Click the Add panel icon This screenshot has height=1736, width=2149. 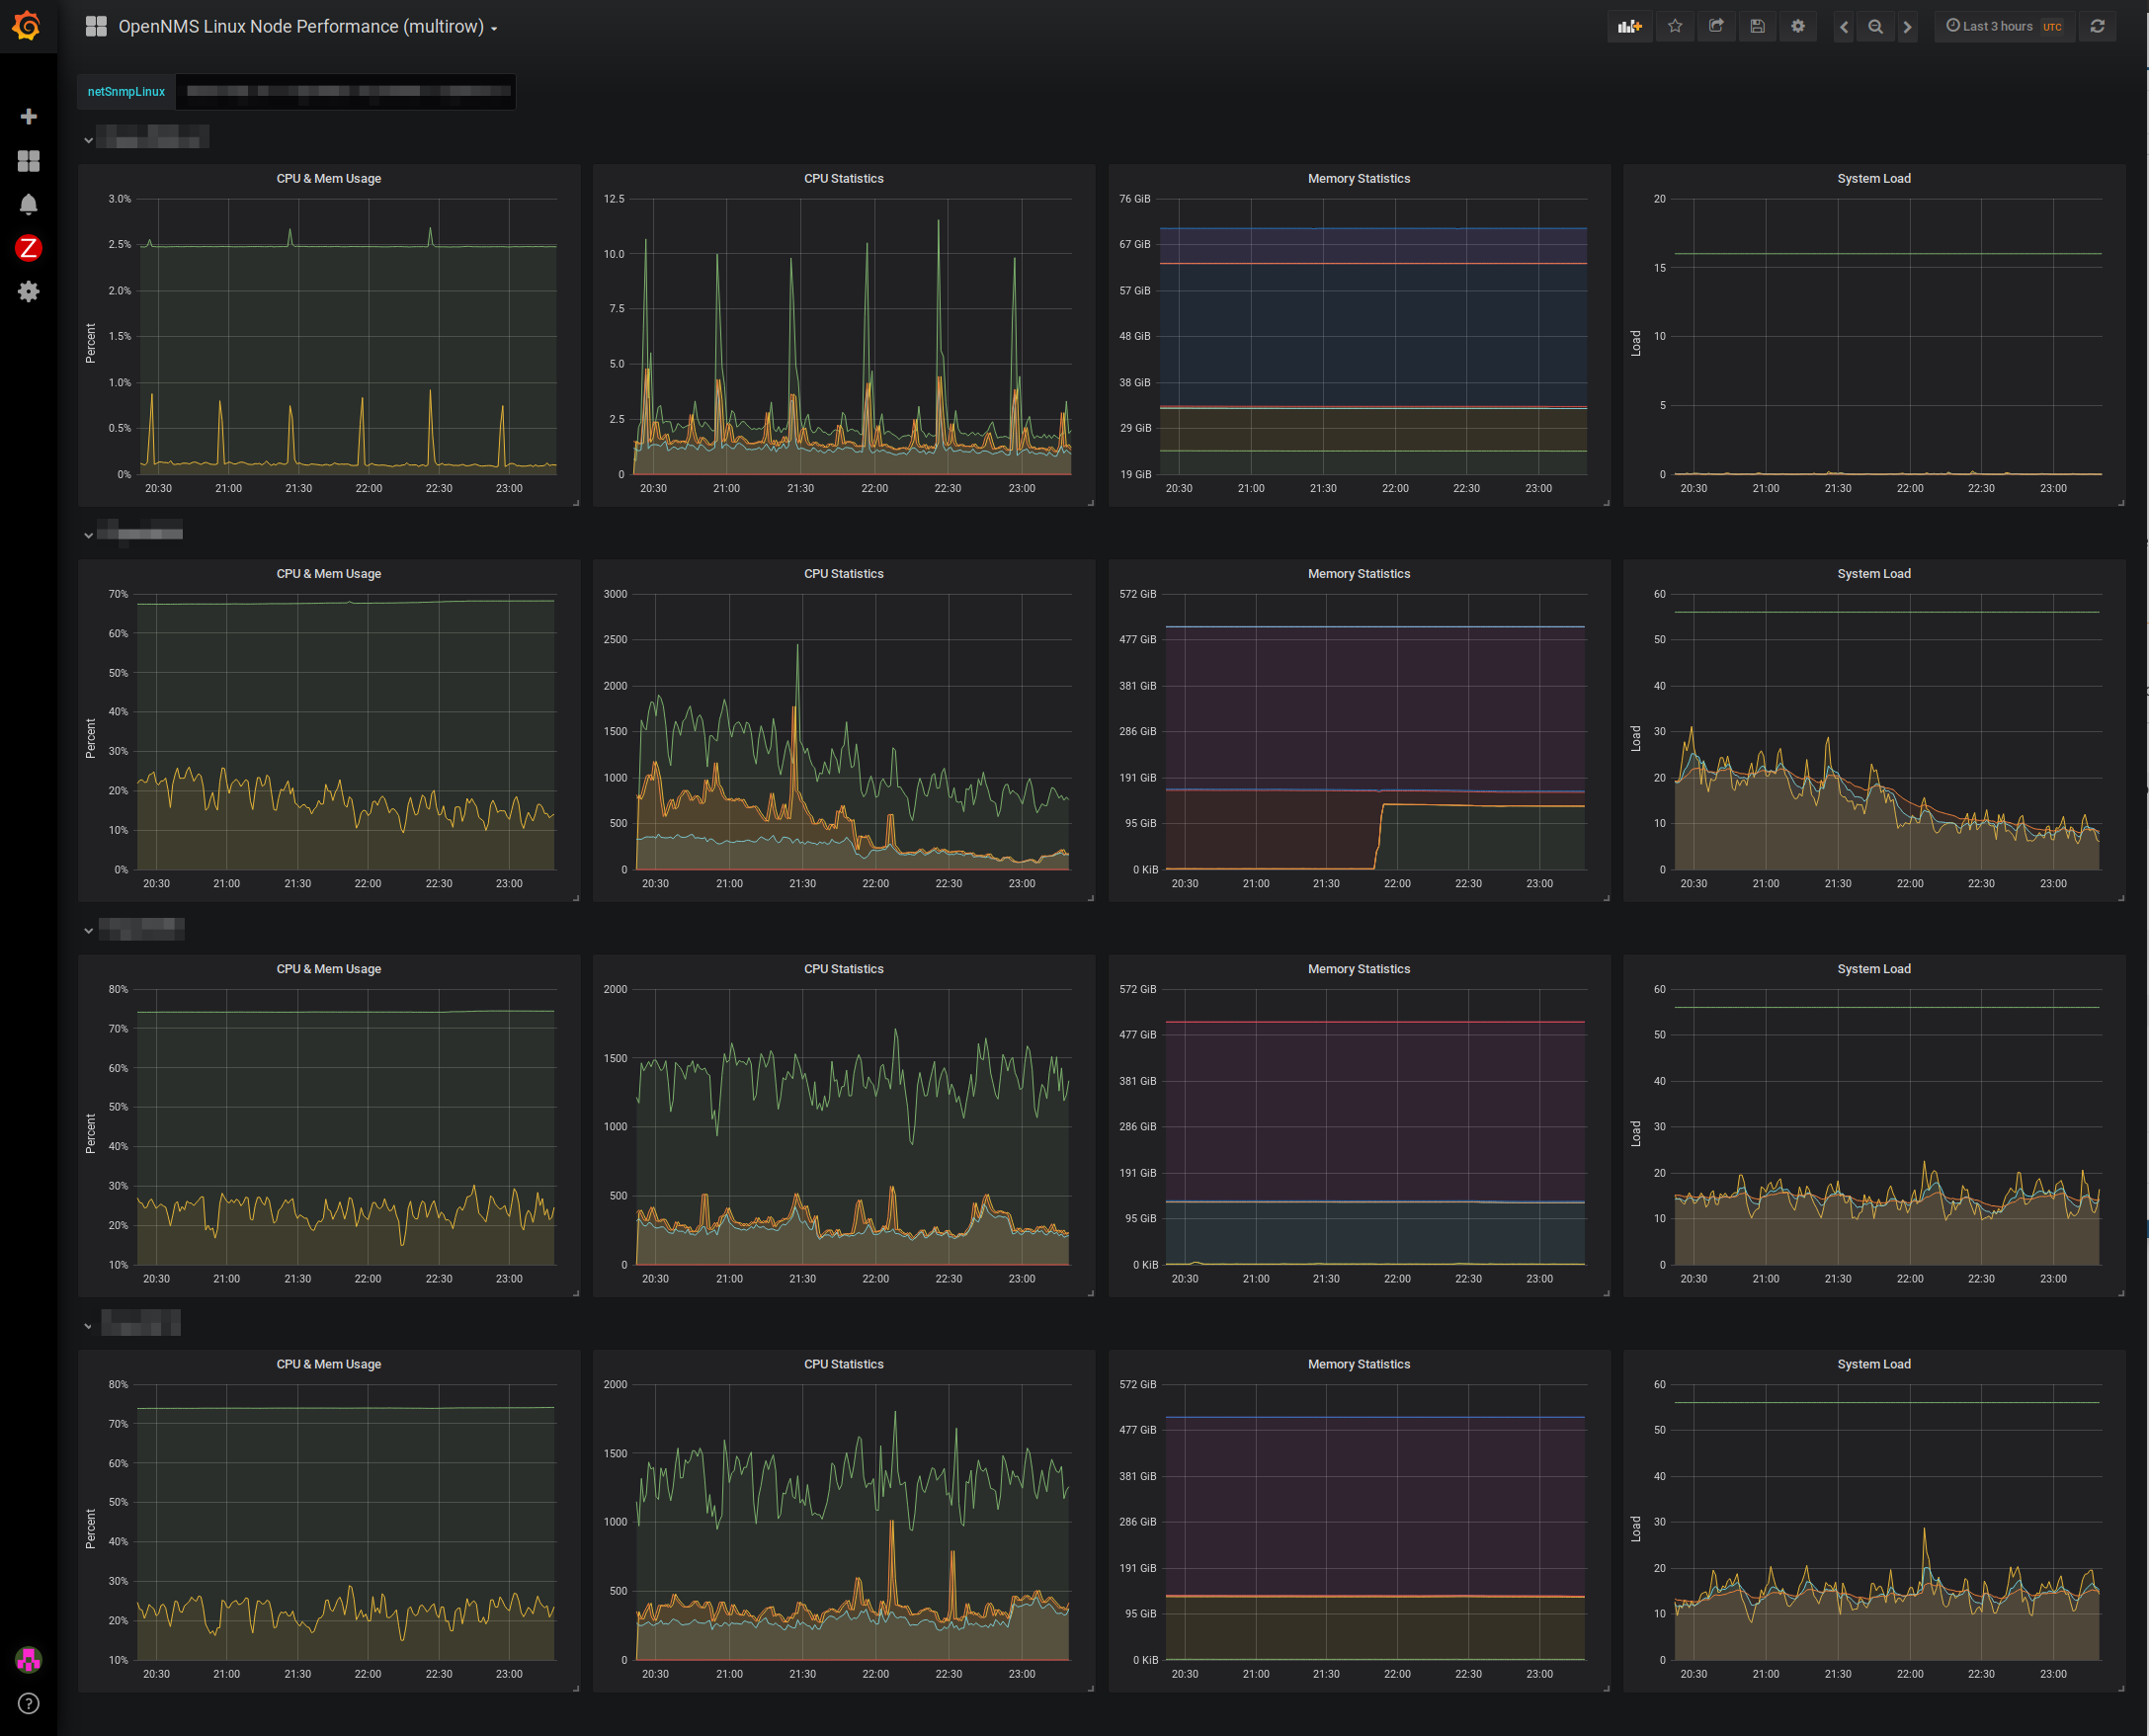click(x=1629, y=27)
